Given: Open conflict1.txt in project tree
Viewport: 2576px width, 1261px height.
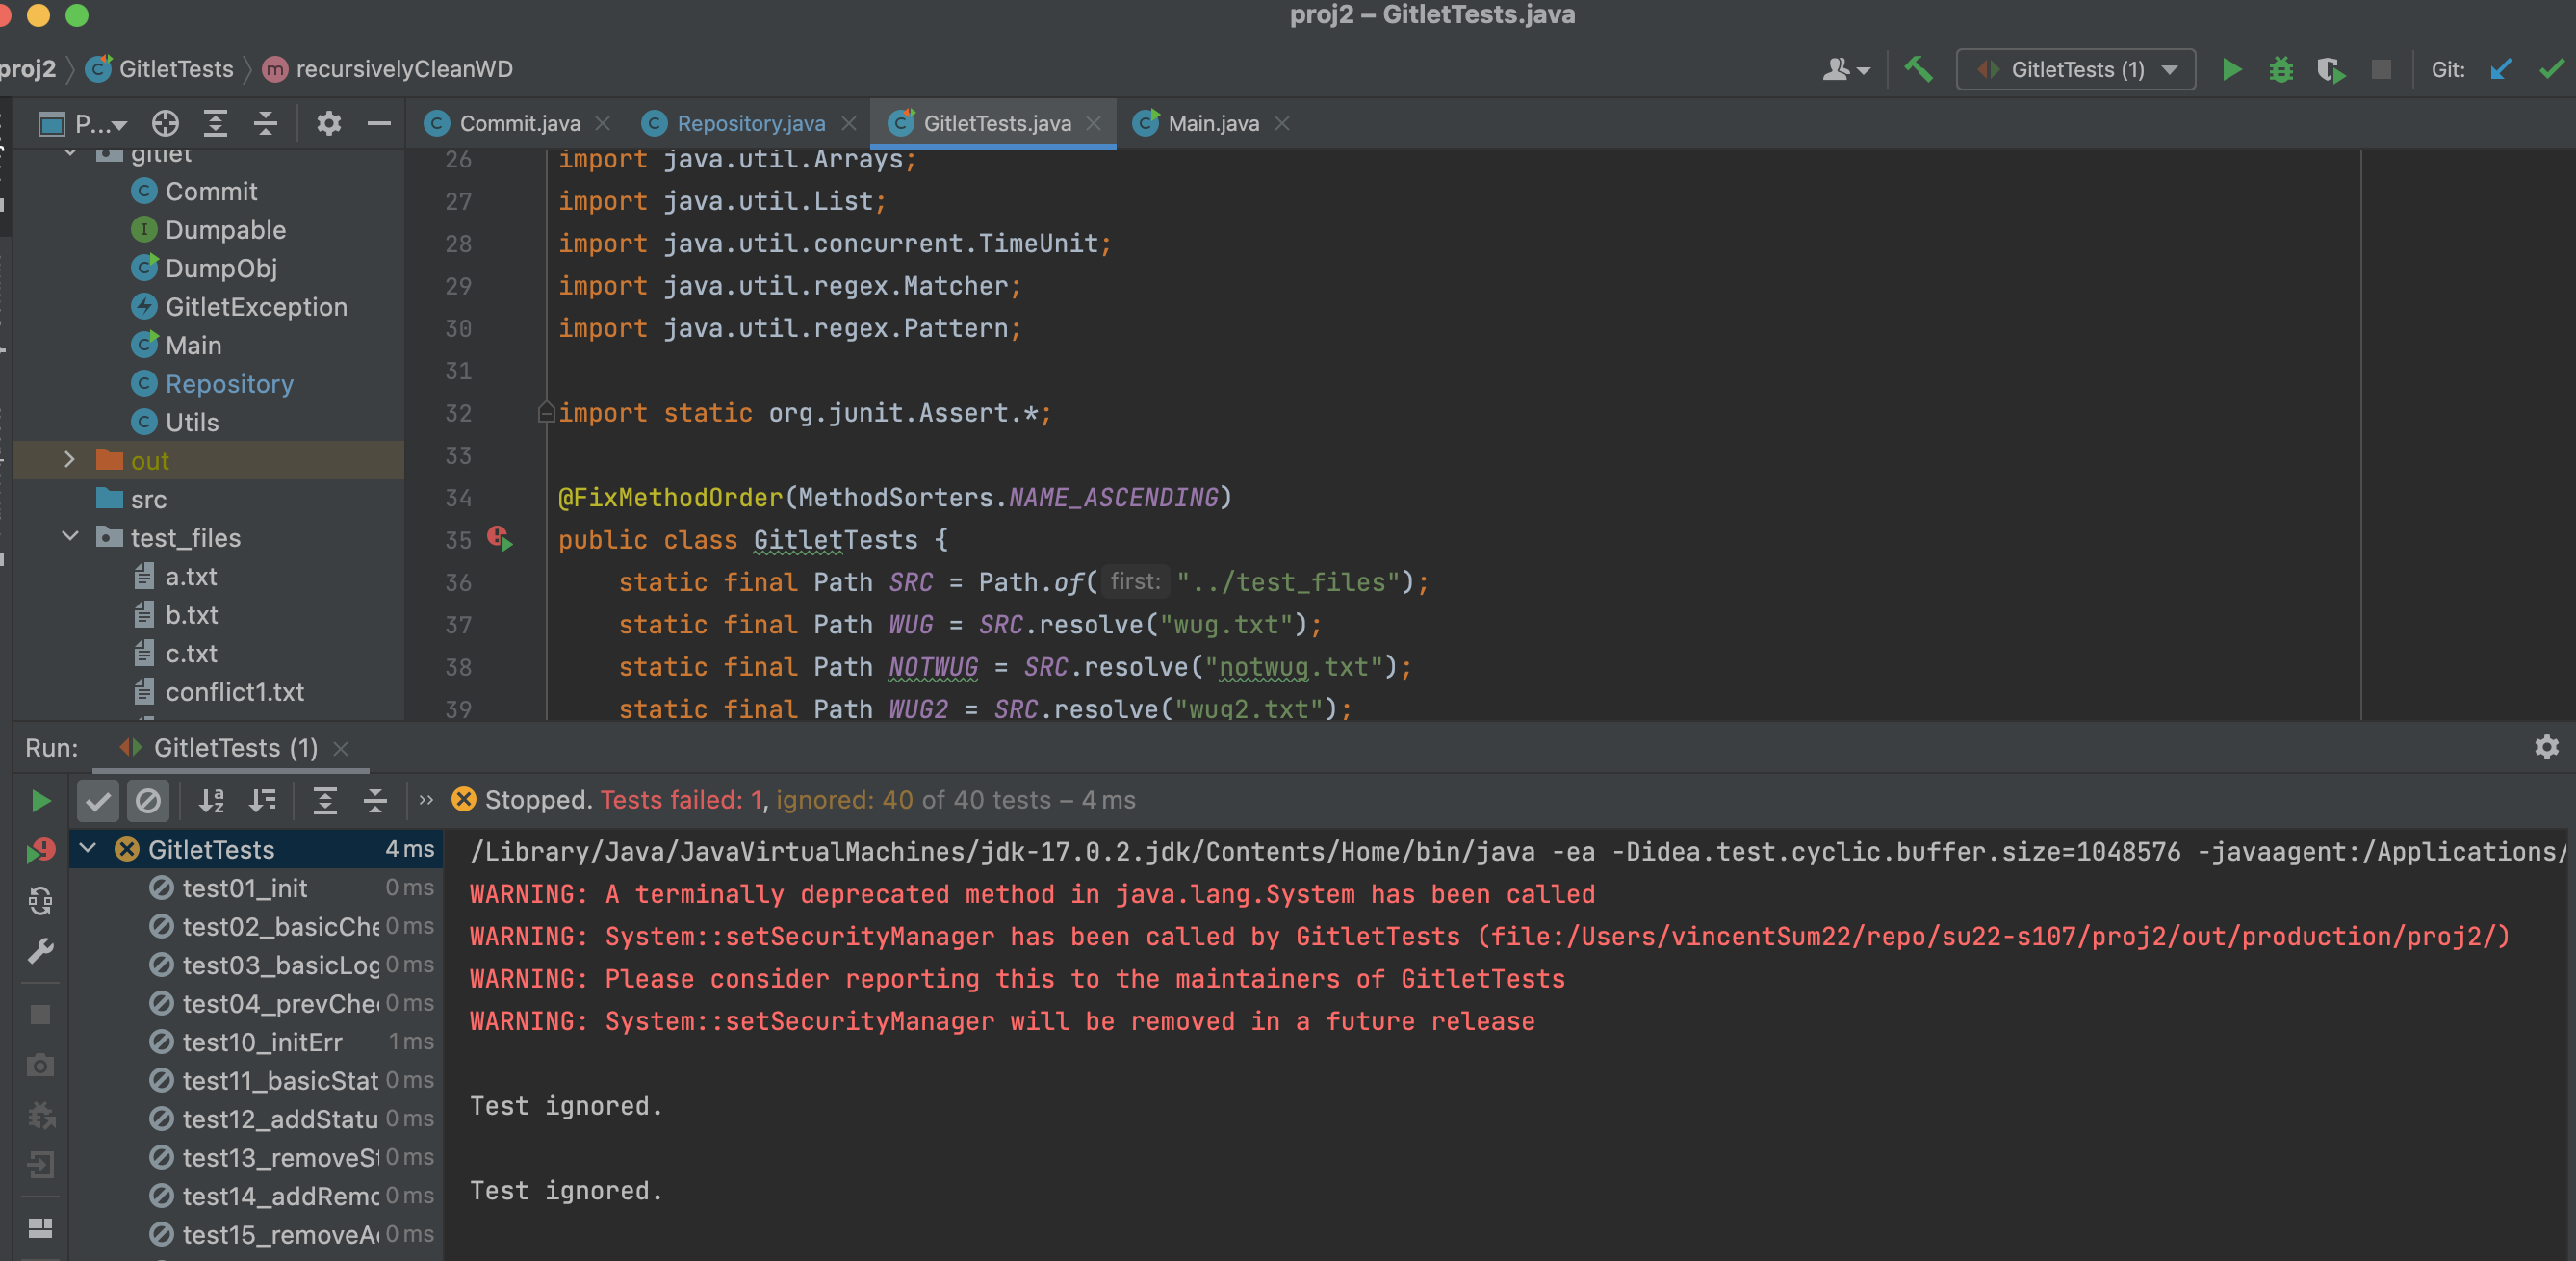Looking at the screenshot, I should 234,692.
